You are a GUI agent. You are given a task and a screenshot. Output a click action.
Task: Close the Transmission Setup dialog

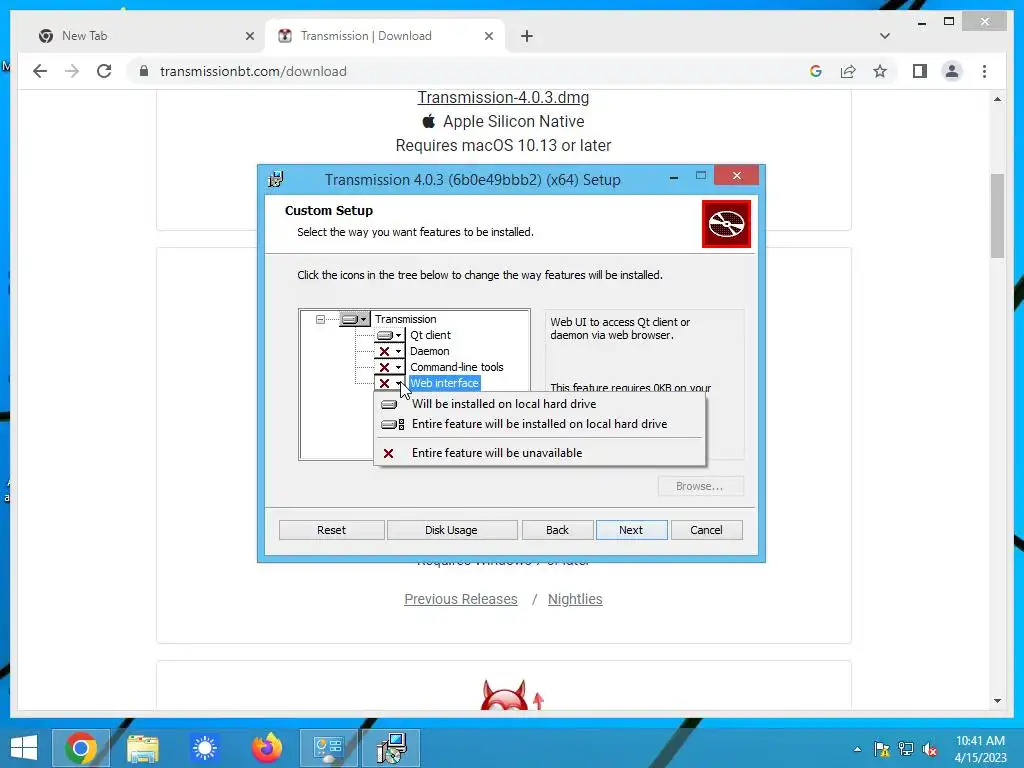point(737,176)
